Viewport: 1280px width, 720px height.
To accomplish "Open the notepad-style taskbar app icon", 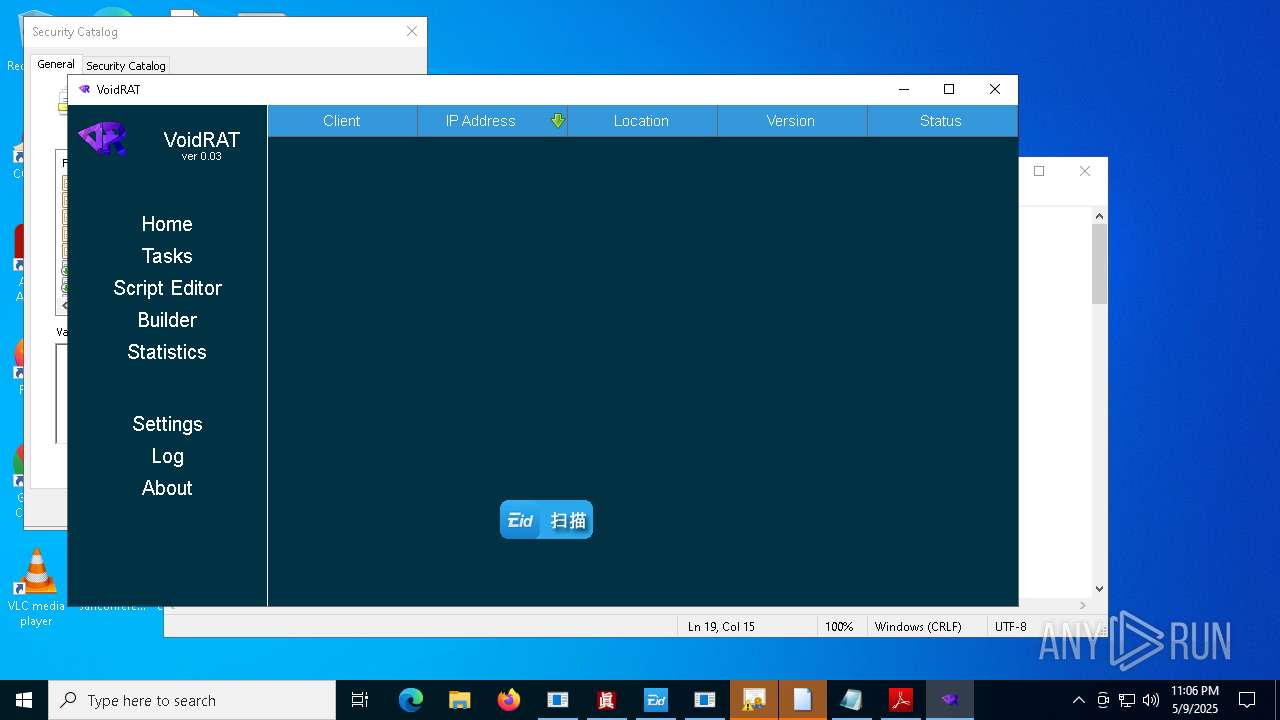I will coord(852,700).
